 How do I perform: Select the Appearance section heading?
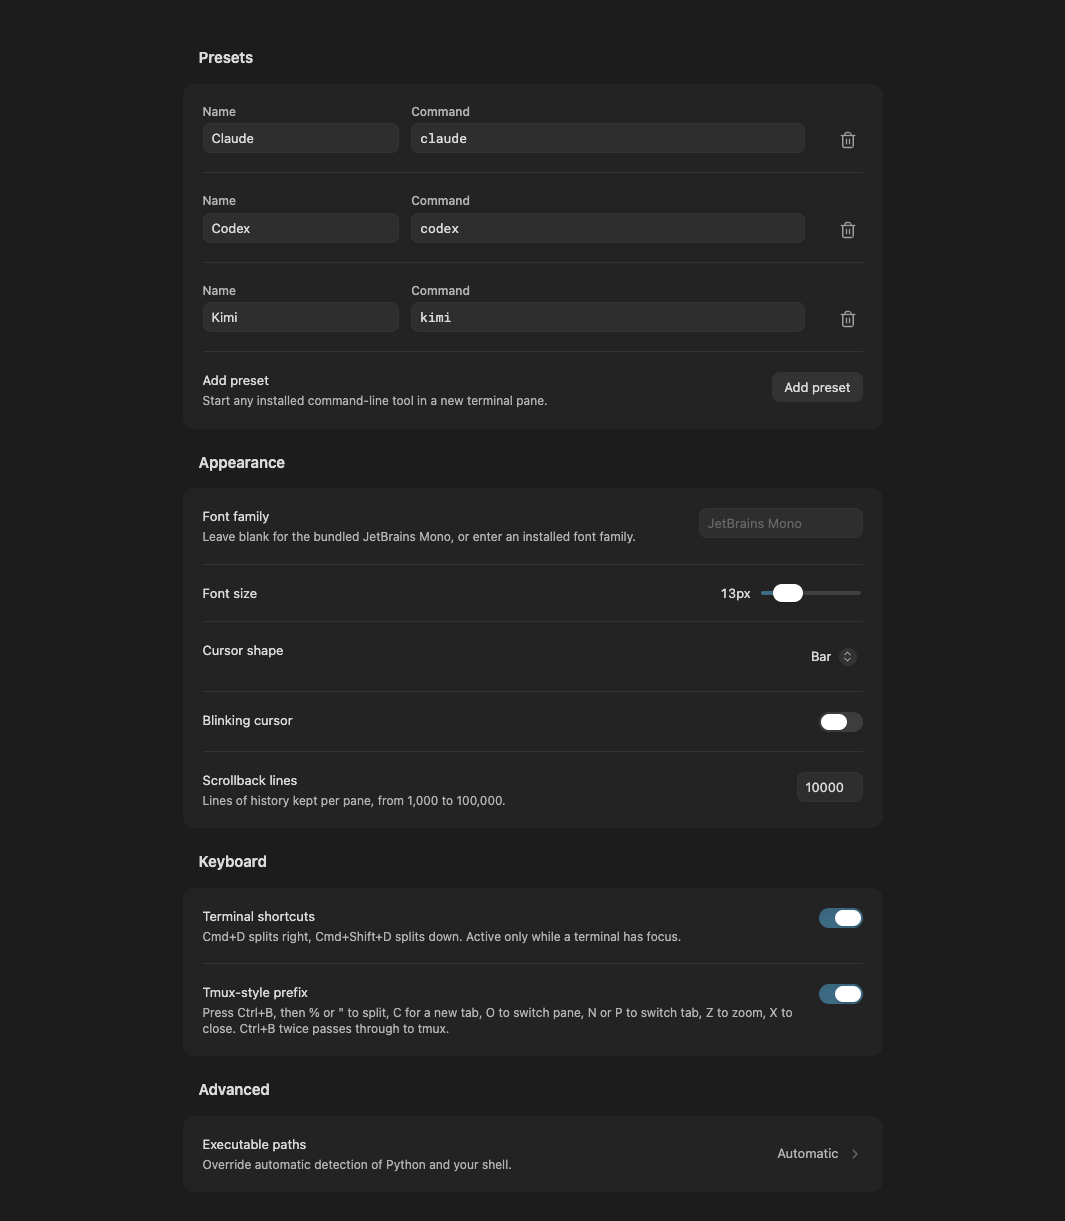242,463
